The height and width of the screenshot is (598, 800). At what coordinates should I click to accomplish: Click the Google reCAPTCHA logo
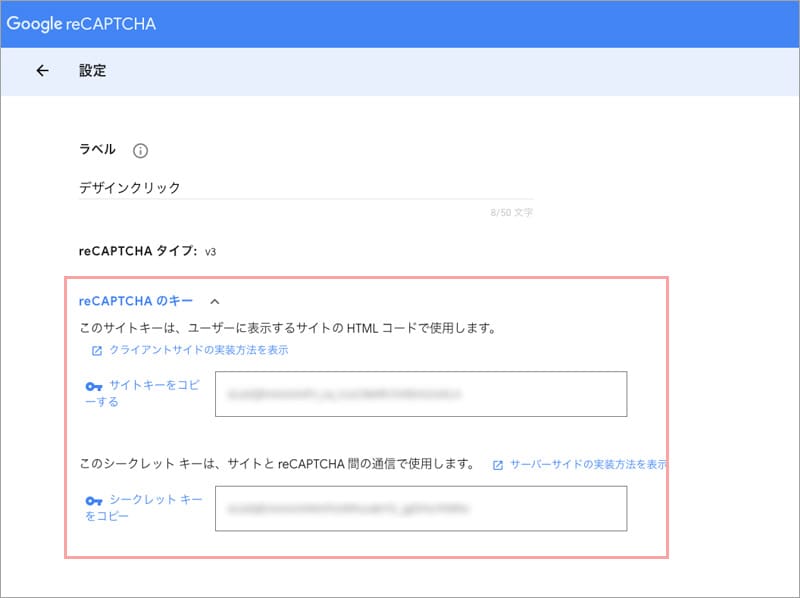pyautogui.click(x=82, y=23)
